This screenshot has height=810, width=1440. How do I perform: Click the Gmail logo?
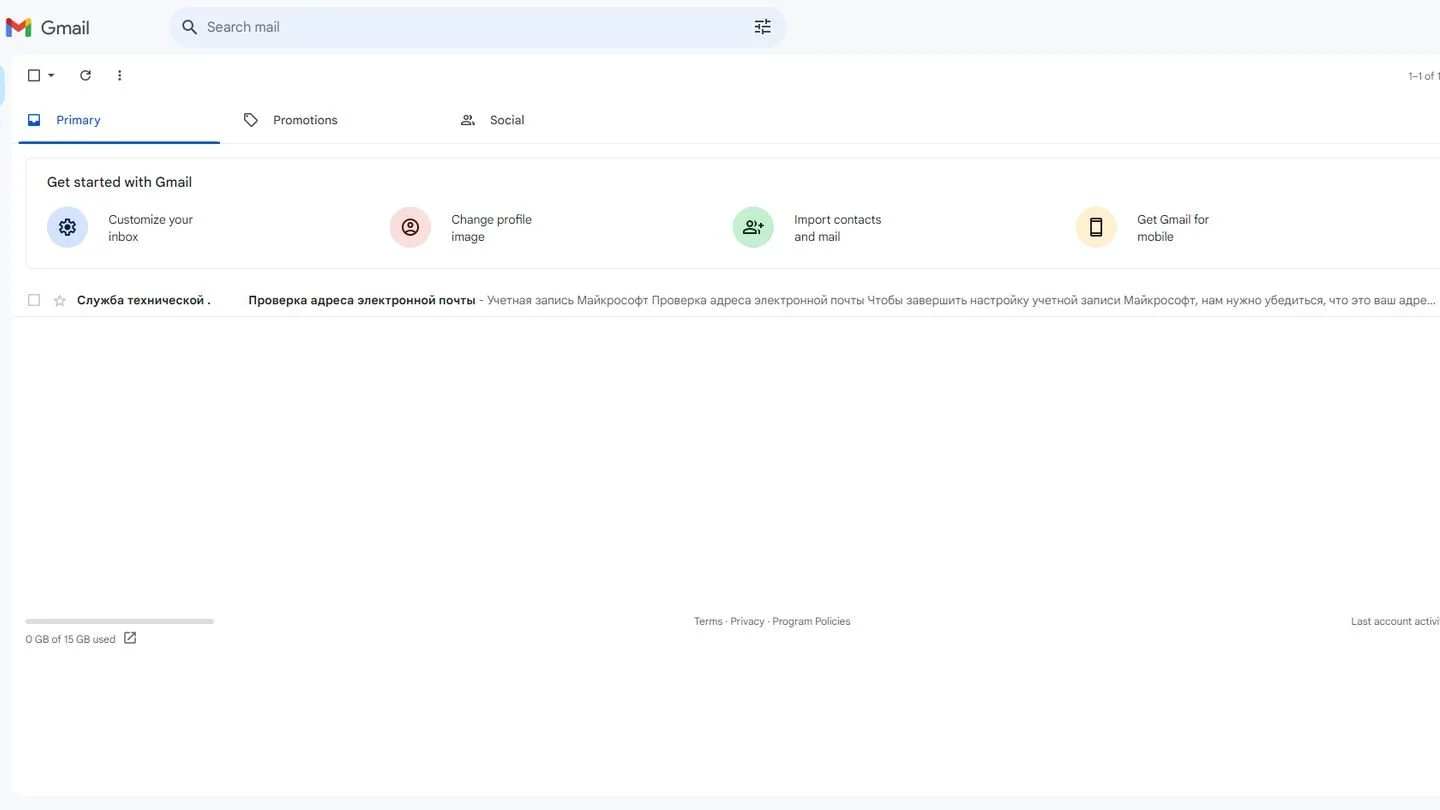point(48,27)
